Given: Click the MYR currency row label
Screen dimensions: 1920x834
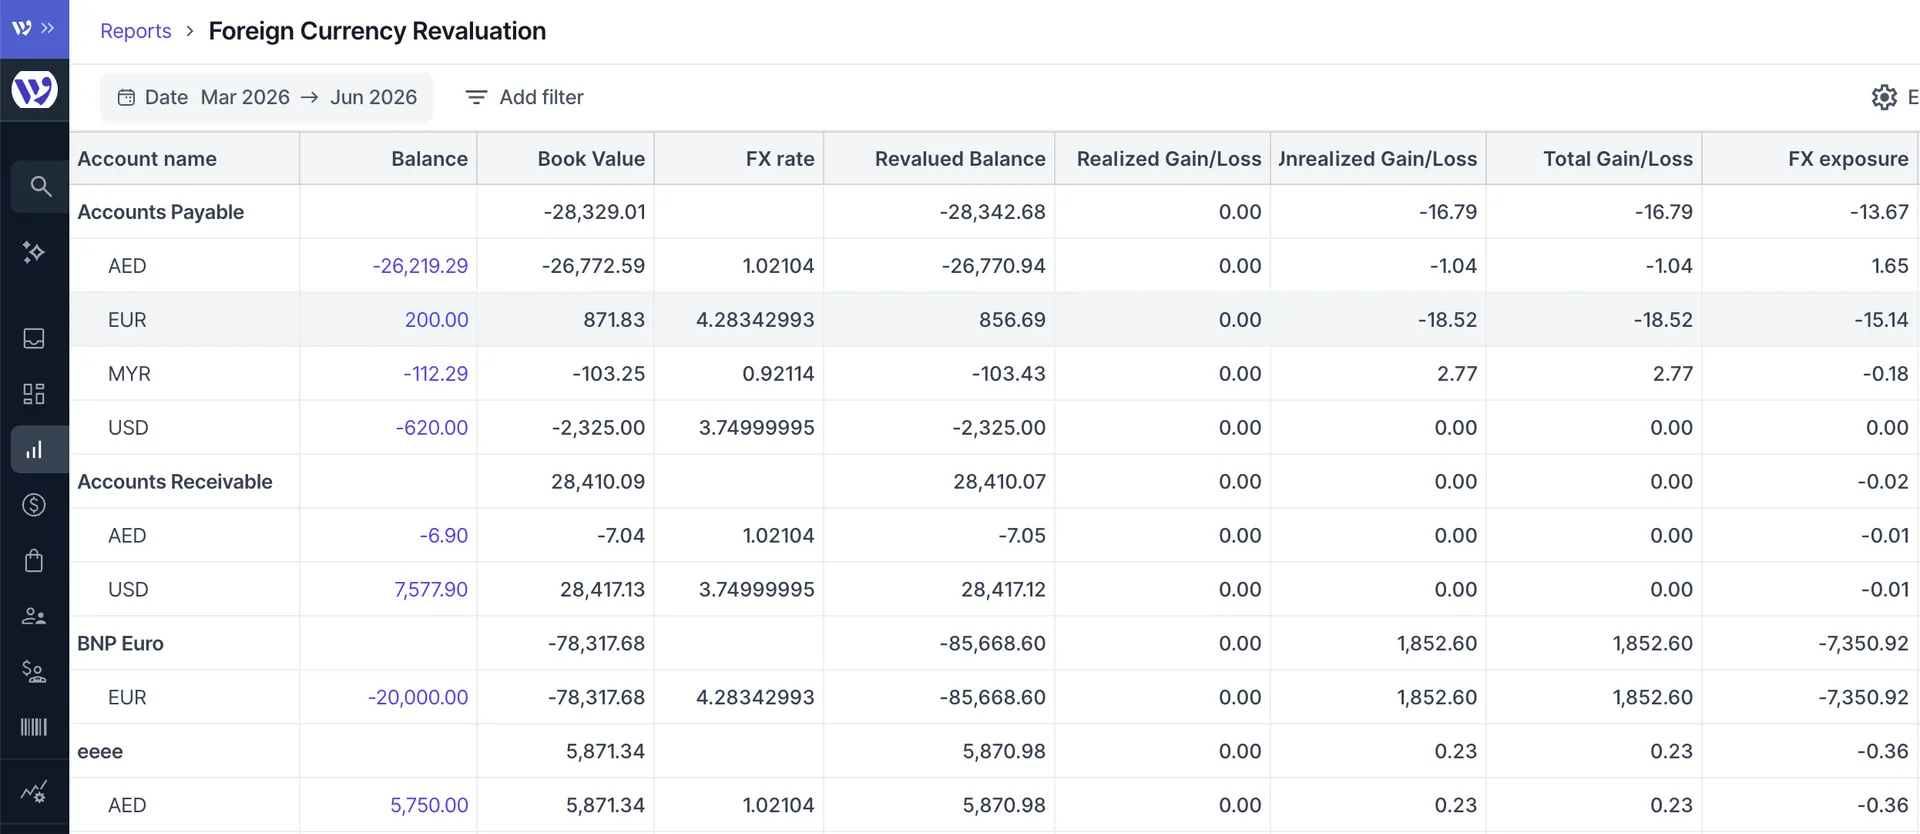Looking at the screenshot, I should (129, 374).
